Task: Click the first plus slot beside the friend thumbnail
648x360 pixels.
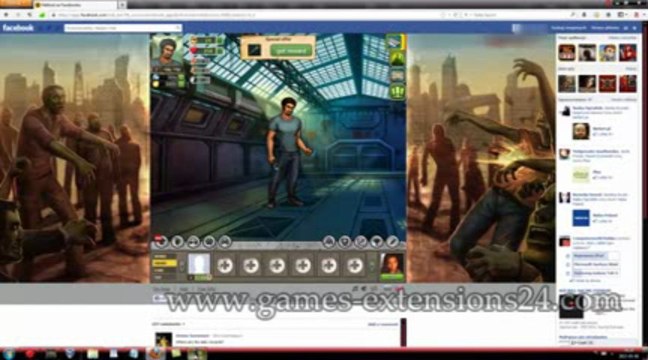Action: pyautogui.click(x=225, y=265)
